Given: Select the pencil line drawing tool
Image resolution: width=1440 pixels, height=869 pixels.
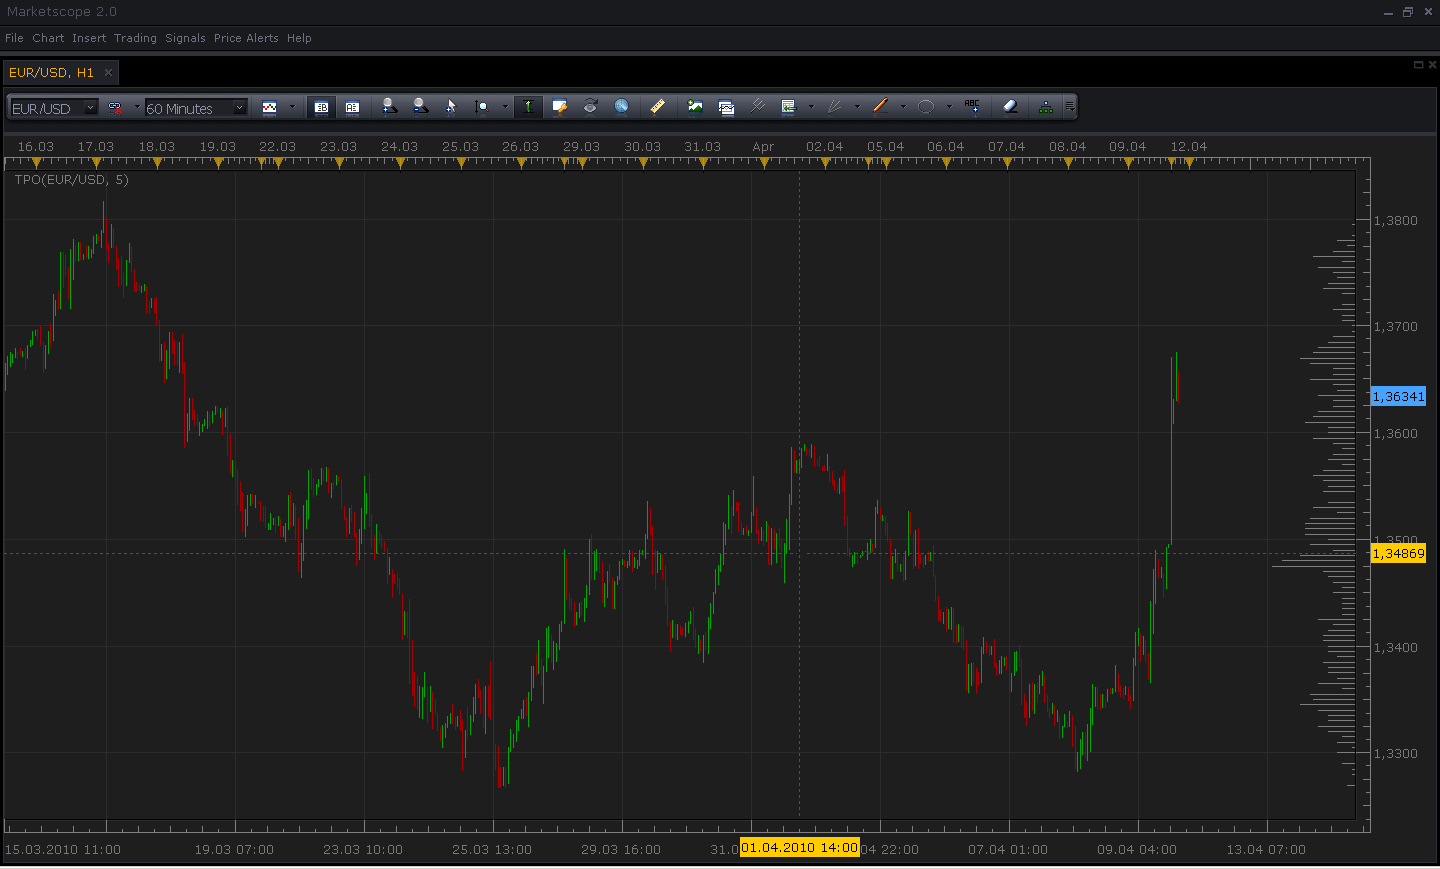Looking at the screenshot, I should click(x=880, y=107).
